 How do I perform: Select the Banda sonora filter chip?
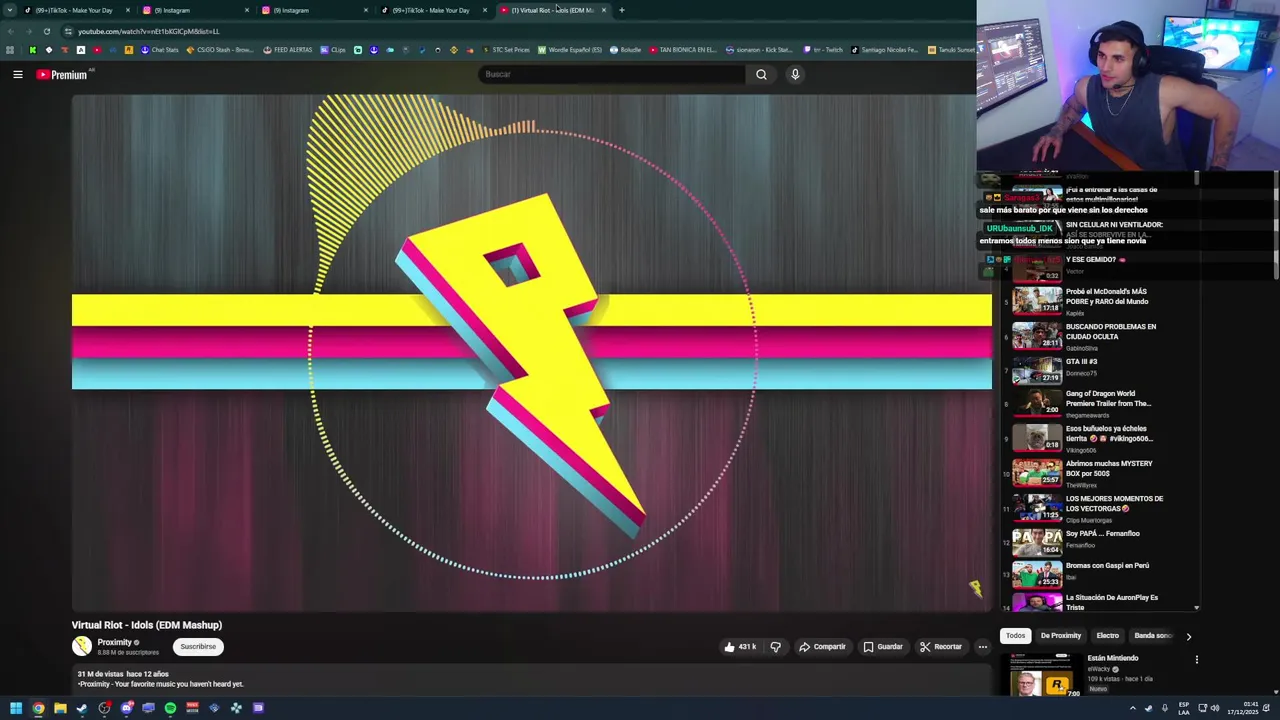click(1153, 636)
